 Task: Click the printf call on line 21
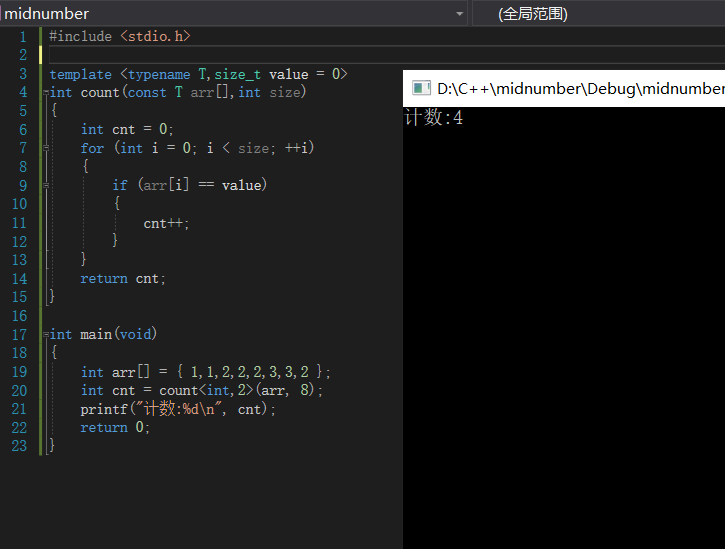pyautogui.click(x=178, y=409)
